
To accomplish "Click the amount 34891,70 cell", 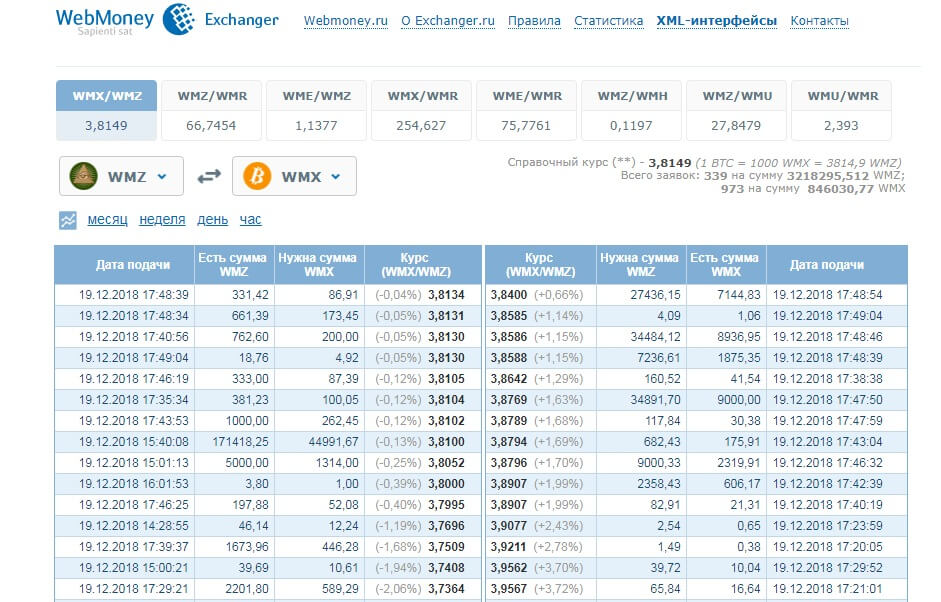I will [655, 400].
